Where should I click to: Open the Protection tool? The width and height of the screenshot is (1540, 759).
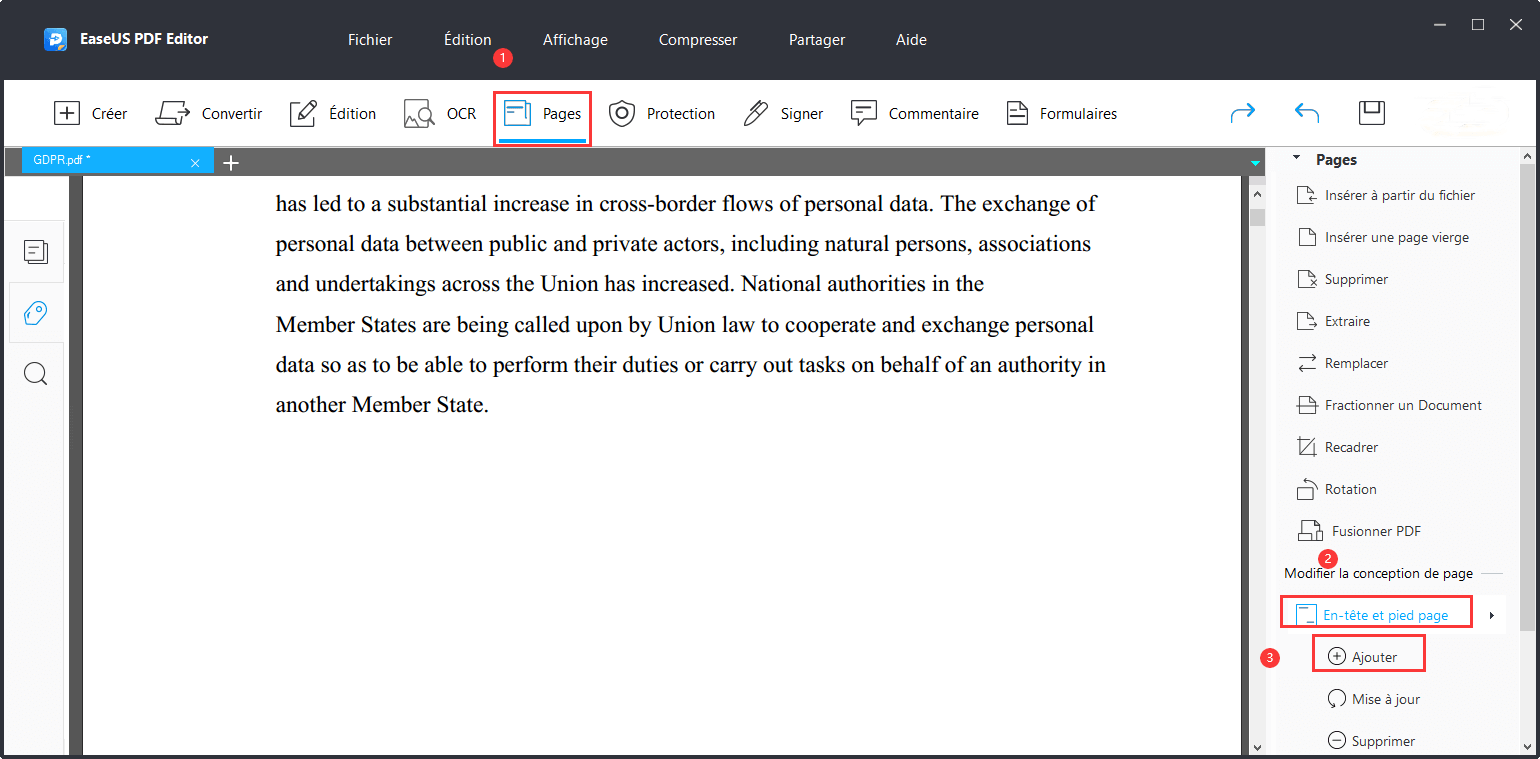pos(662,113)
